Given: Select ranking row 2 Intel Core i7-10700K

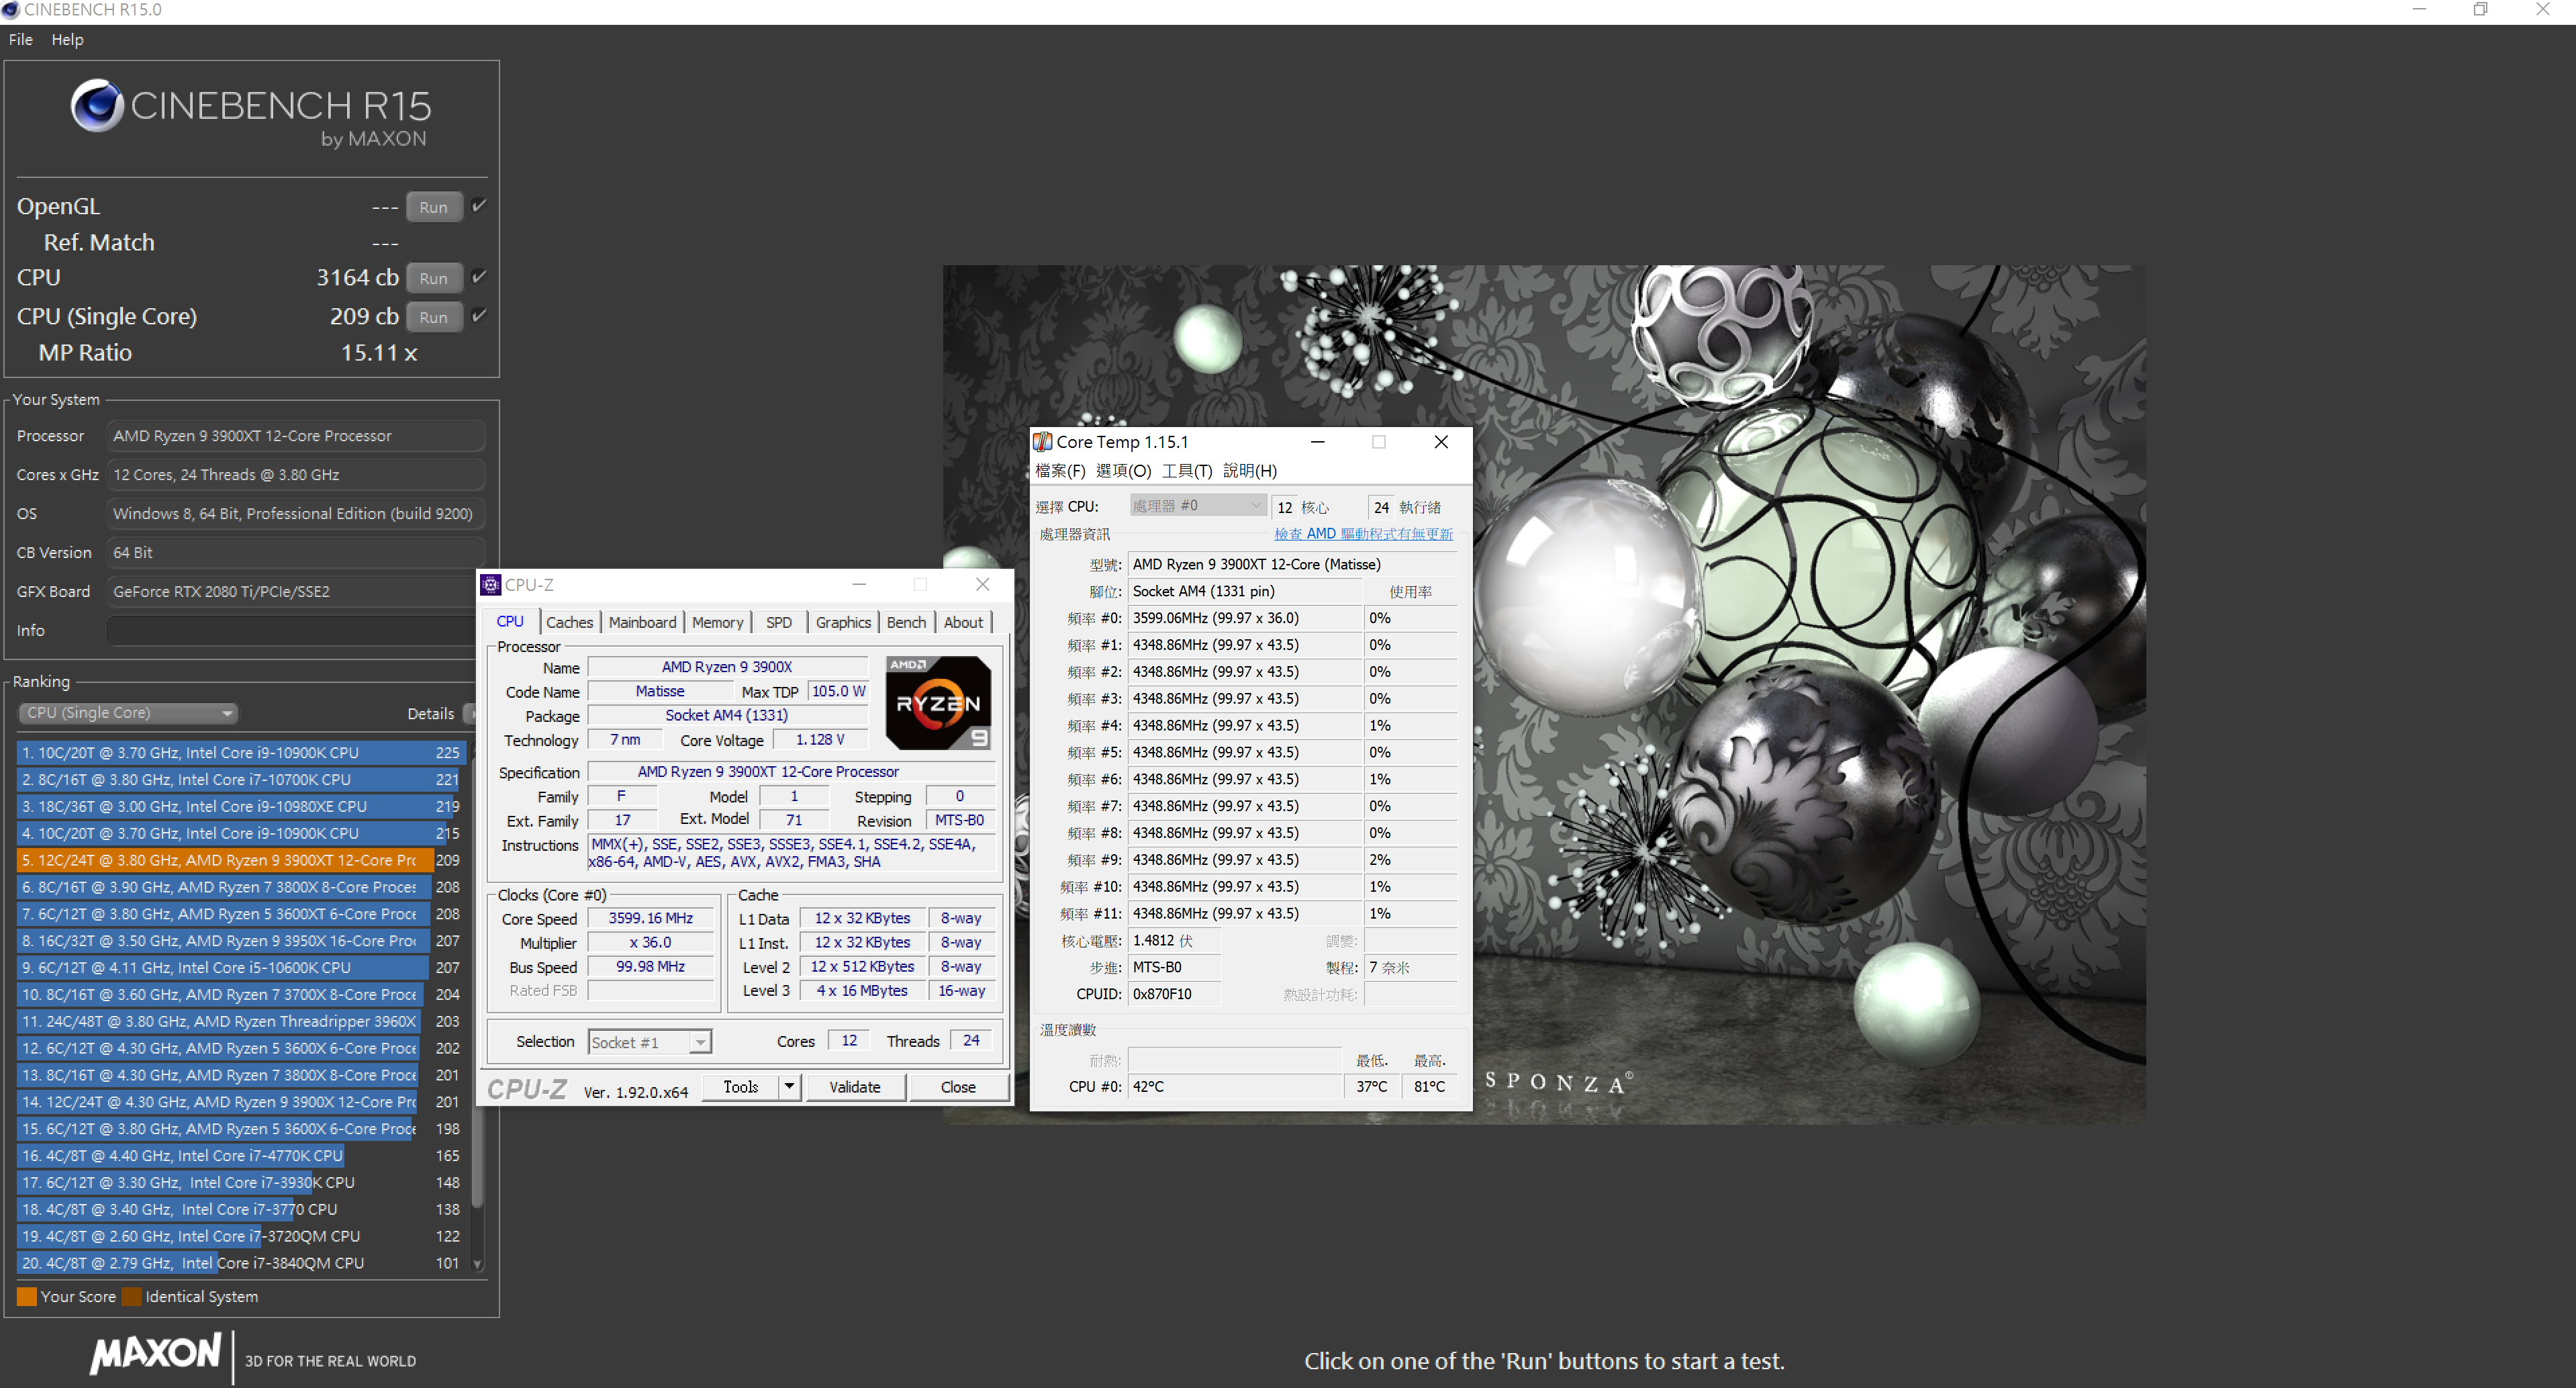Looking at the screenshot, I should (x=240, y=780).
